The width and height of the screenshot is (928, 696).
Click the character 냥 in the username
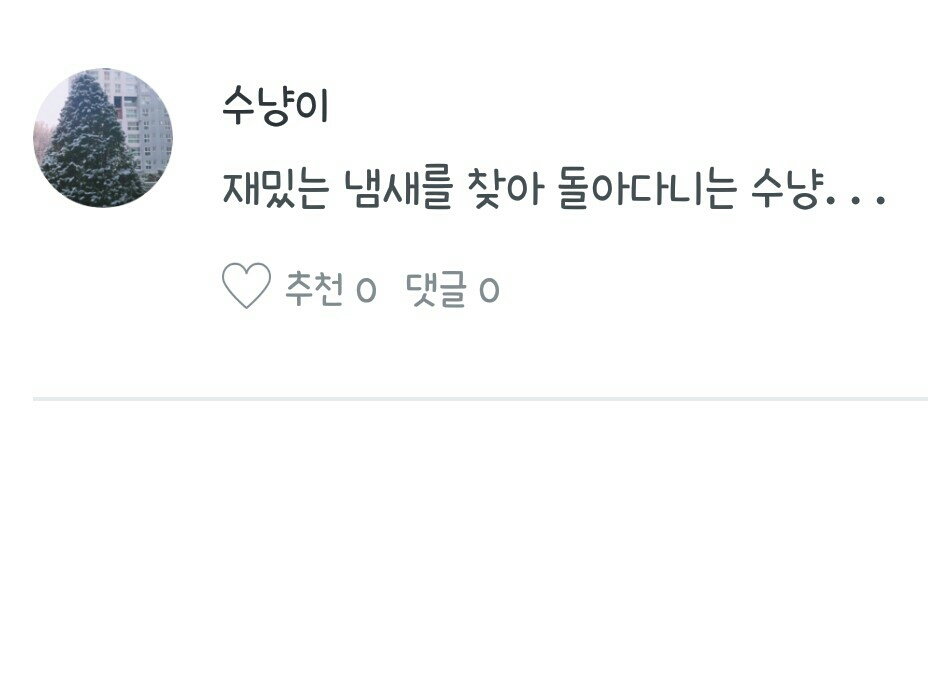tap(276, 107)
